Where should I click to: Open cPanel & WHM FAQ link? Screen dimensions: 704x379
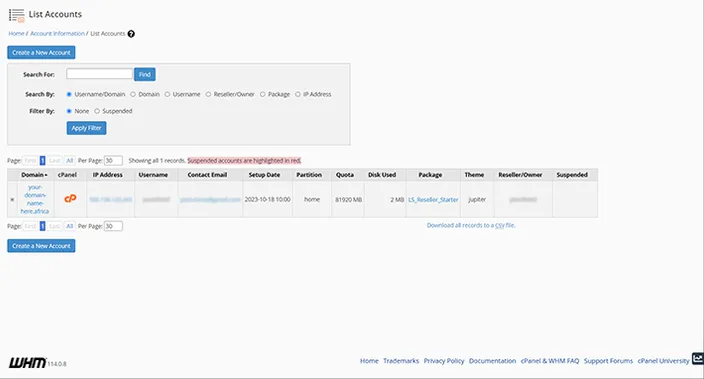click(x=550, y=361)
